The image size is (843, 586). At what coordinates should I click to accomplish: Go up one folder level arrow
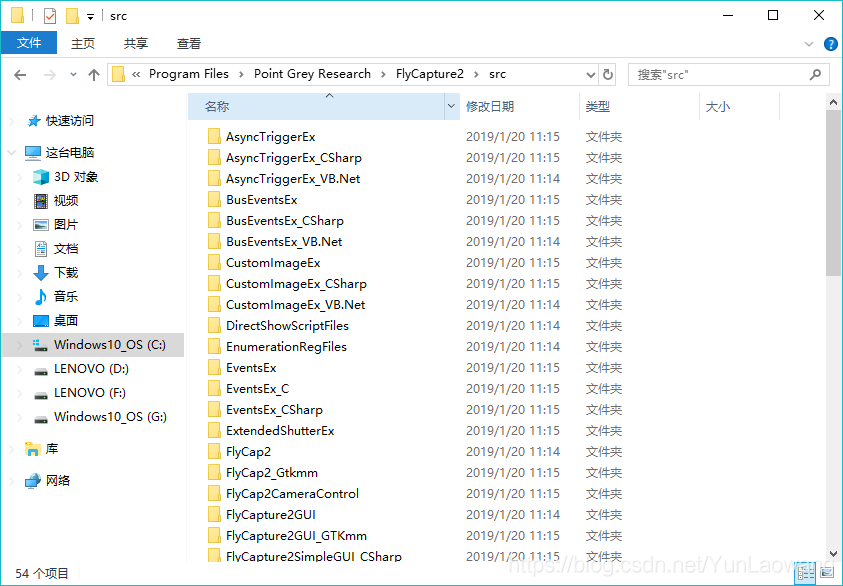(94, 75)
